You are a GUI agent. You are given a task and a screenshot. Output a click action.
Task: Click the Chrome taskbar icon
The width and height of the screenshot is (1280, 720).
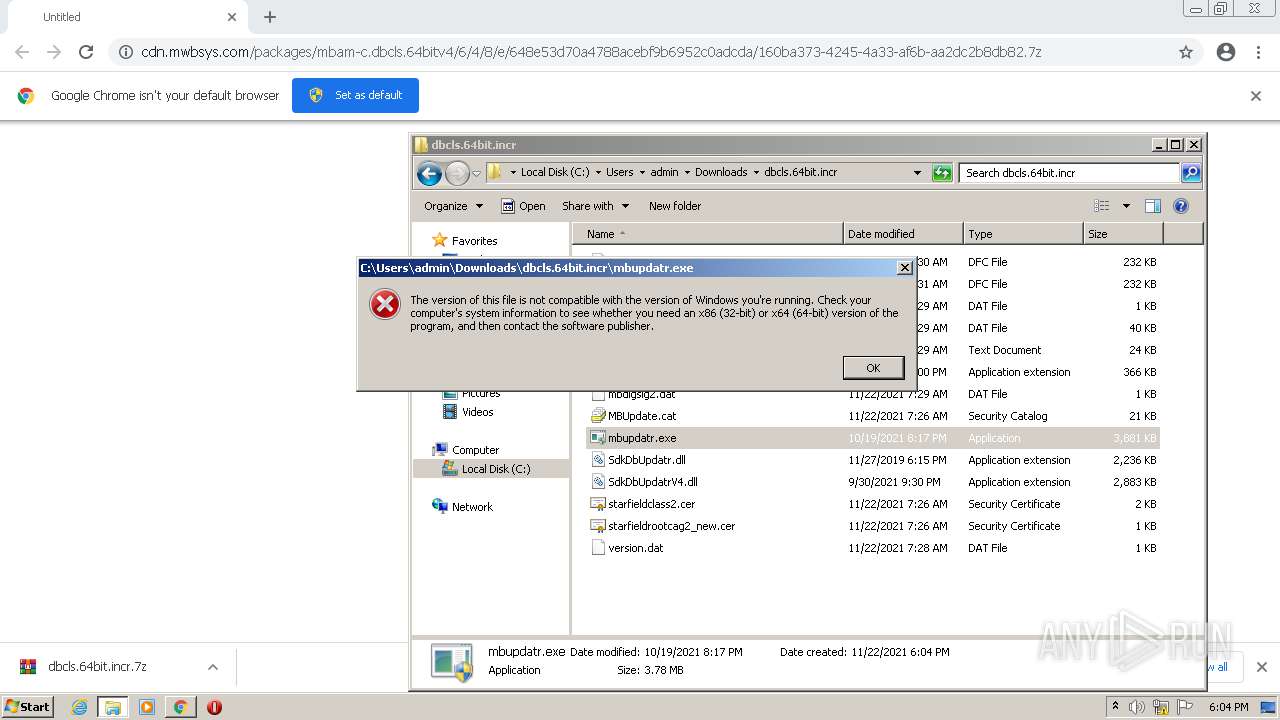point(180,707)
